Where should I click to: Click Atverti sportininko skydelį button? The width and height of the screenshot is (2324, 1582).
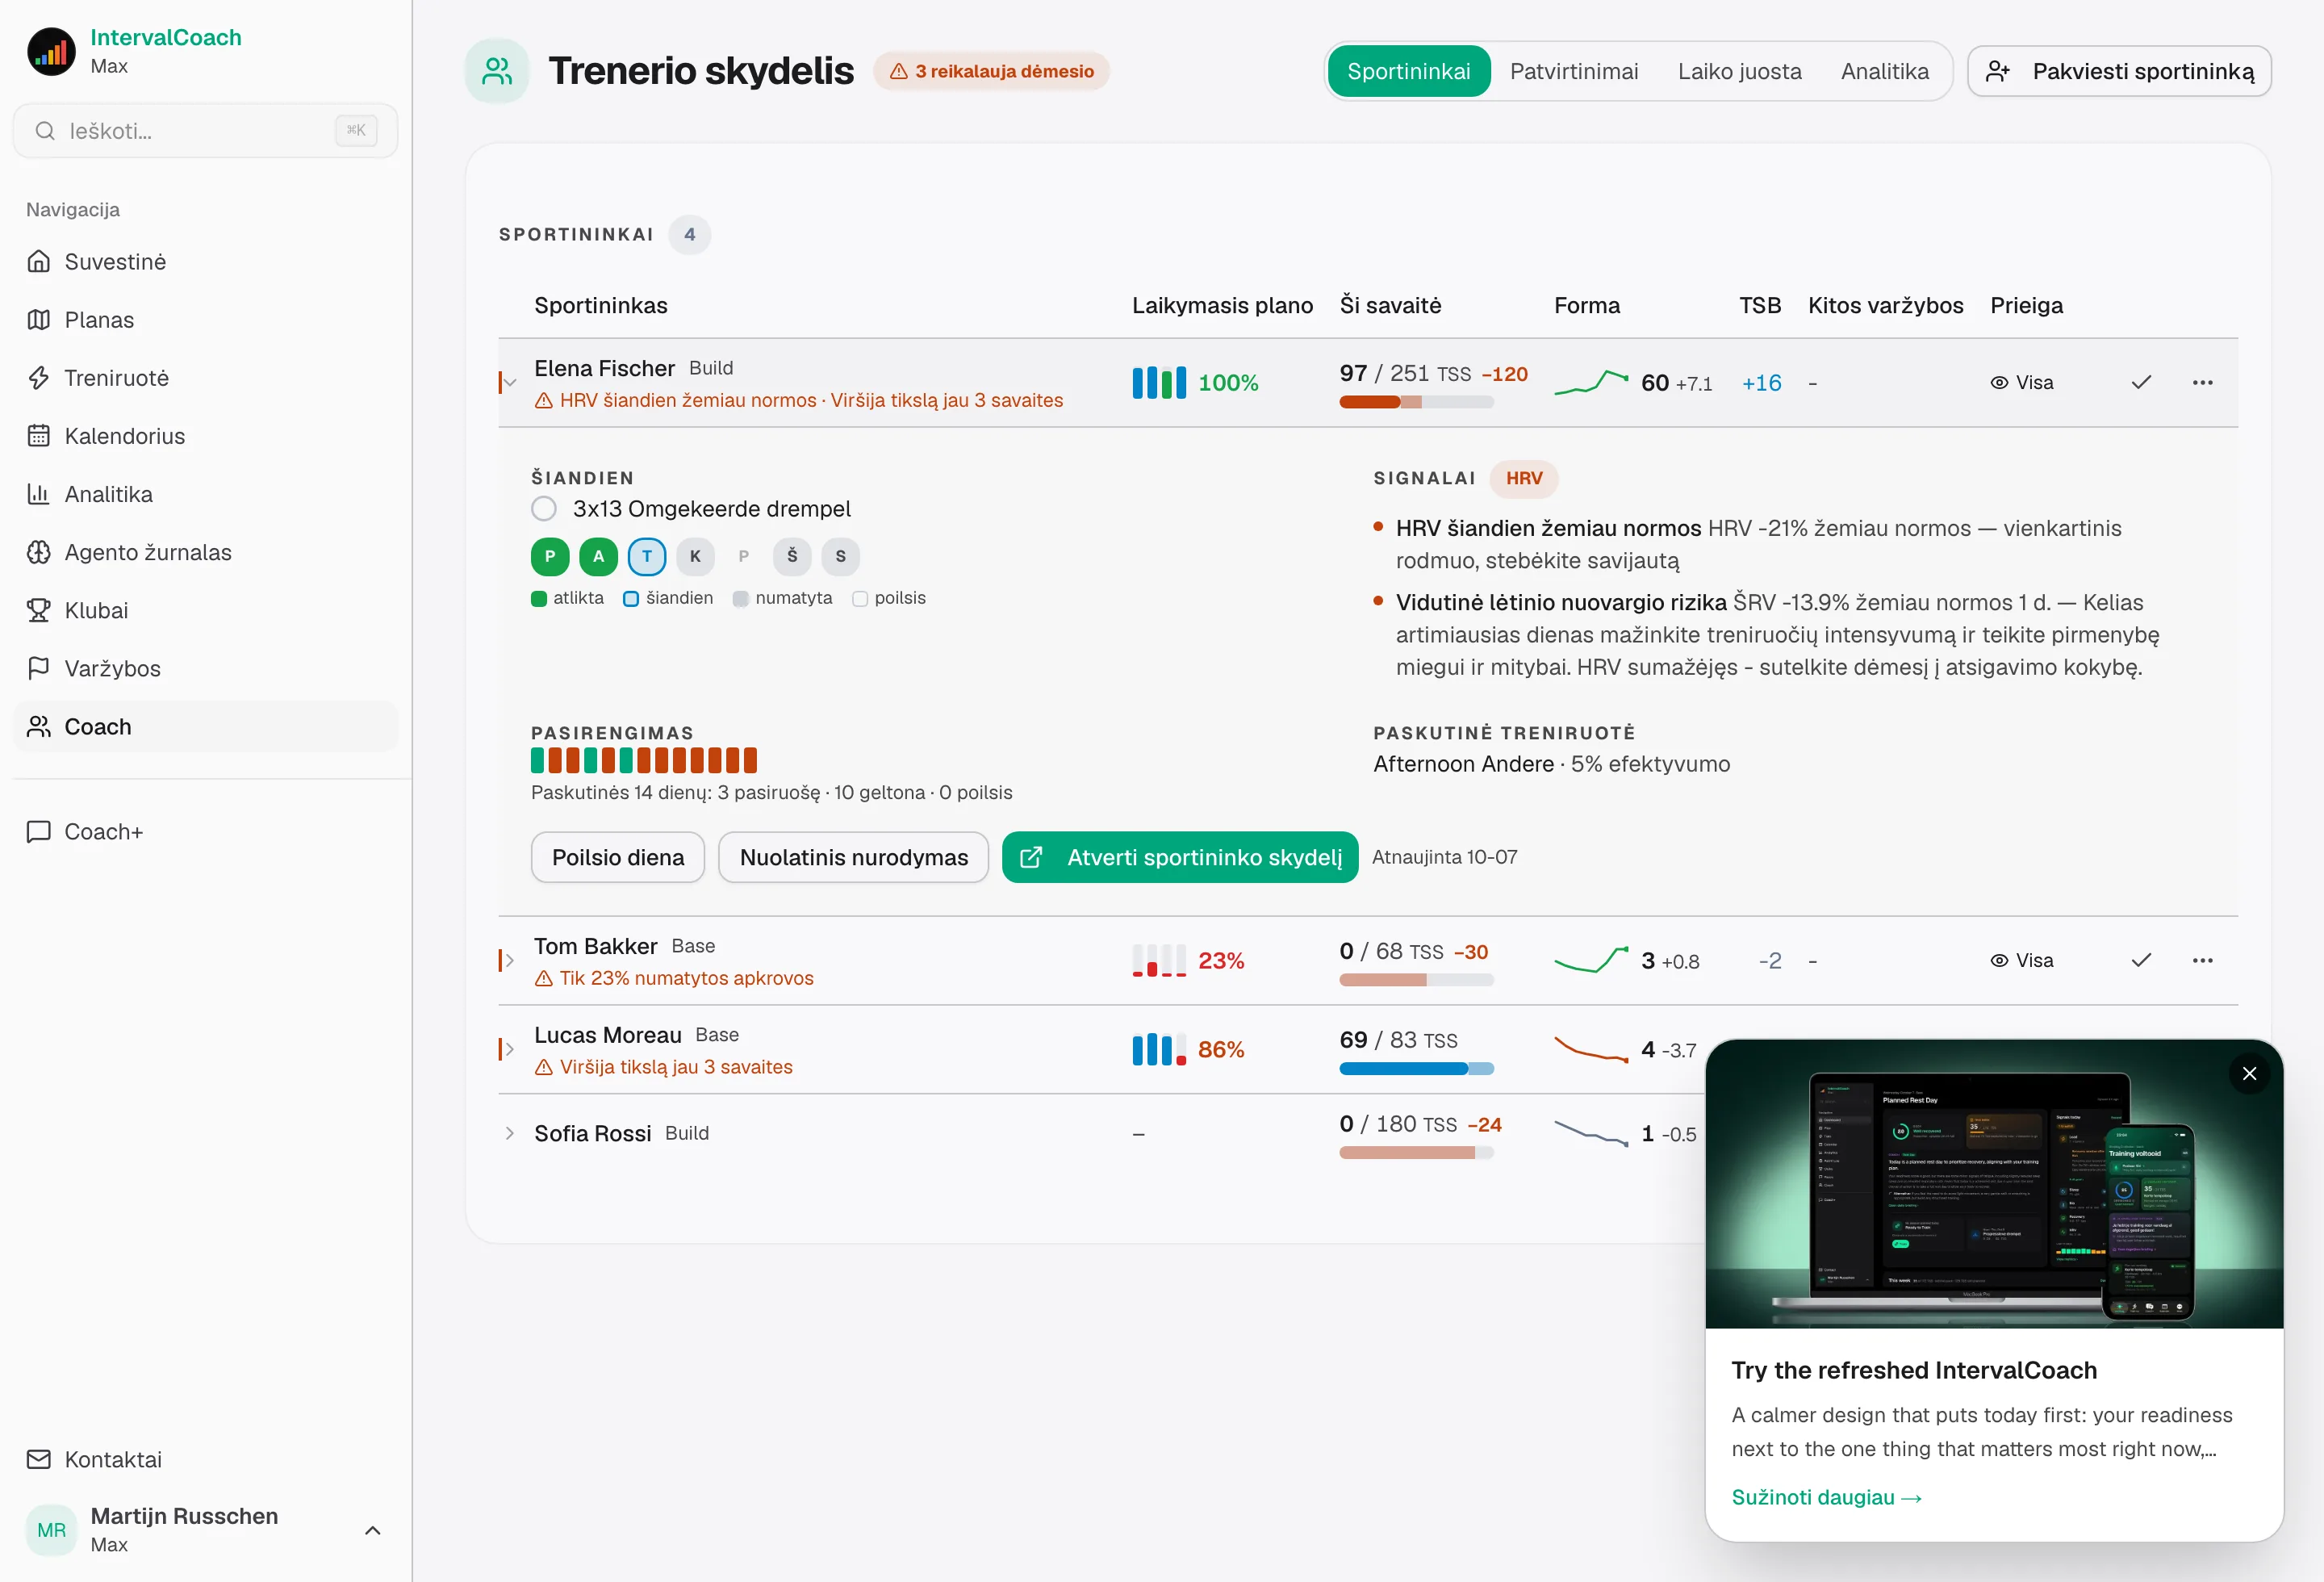tap(1180, 858)
